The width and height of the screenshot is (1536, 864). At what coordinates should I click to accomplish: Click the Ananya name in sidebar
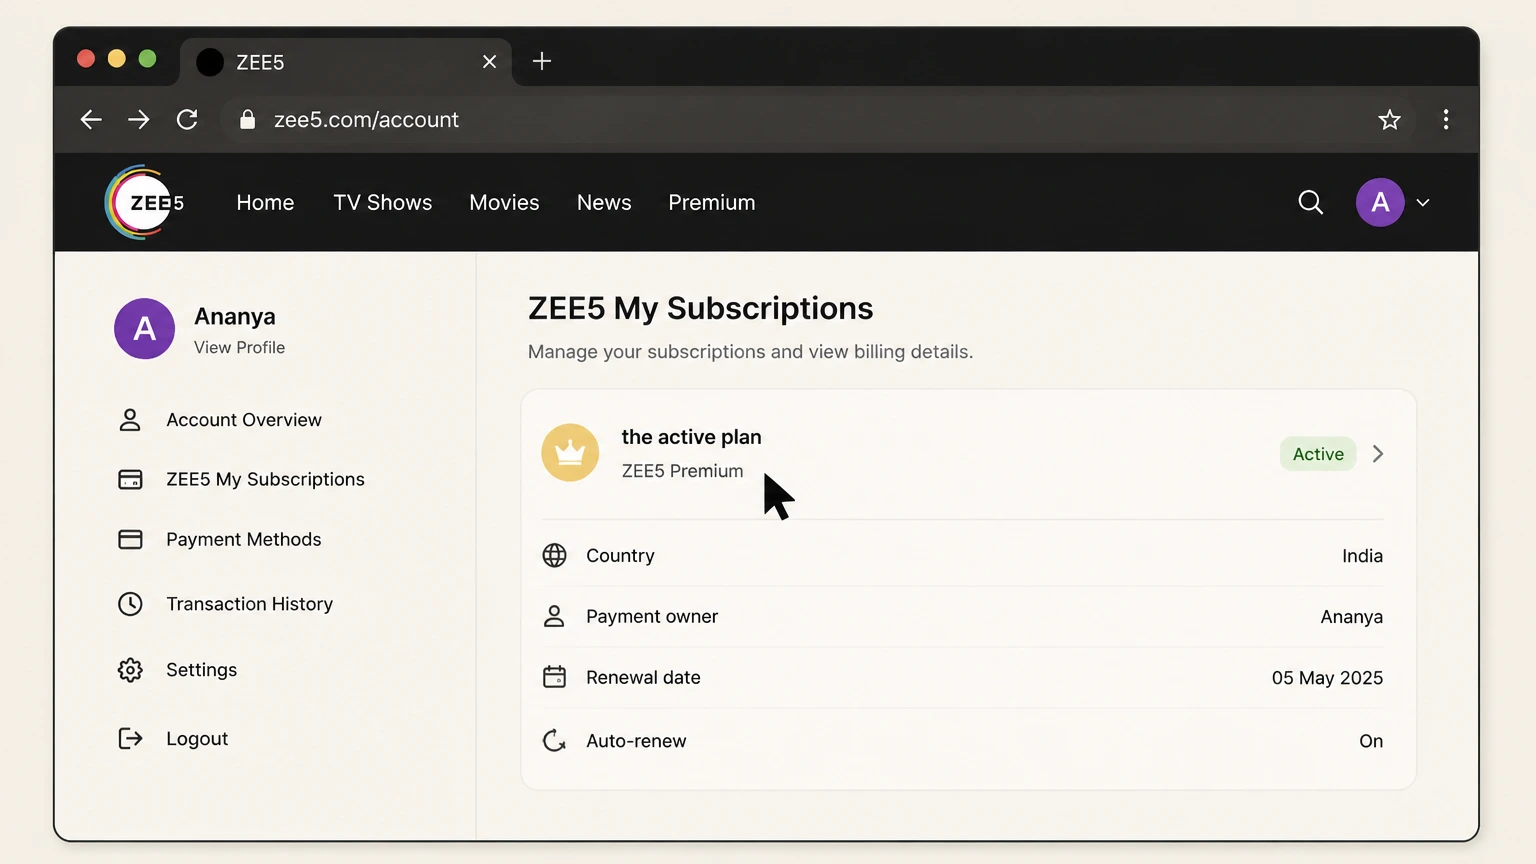235,316
